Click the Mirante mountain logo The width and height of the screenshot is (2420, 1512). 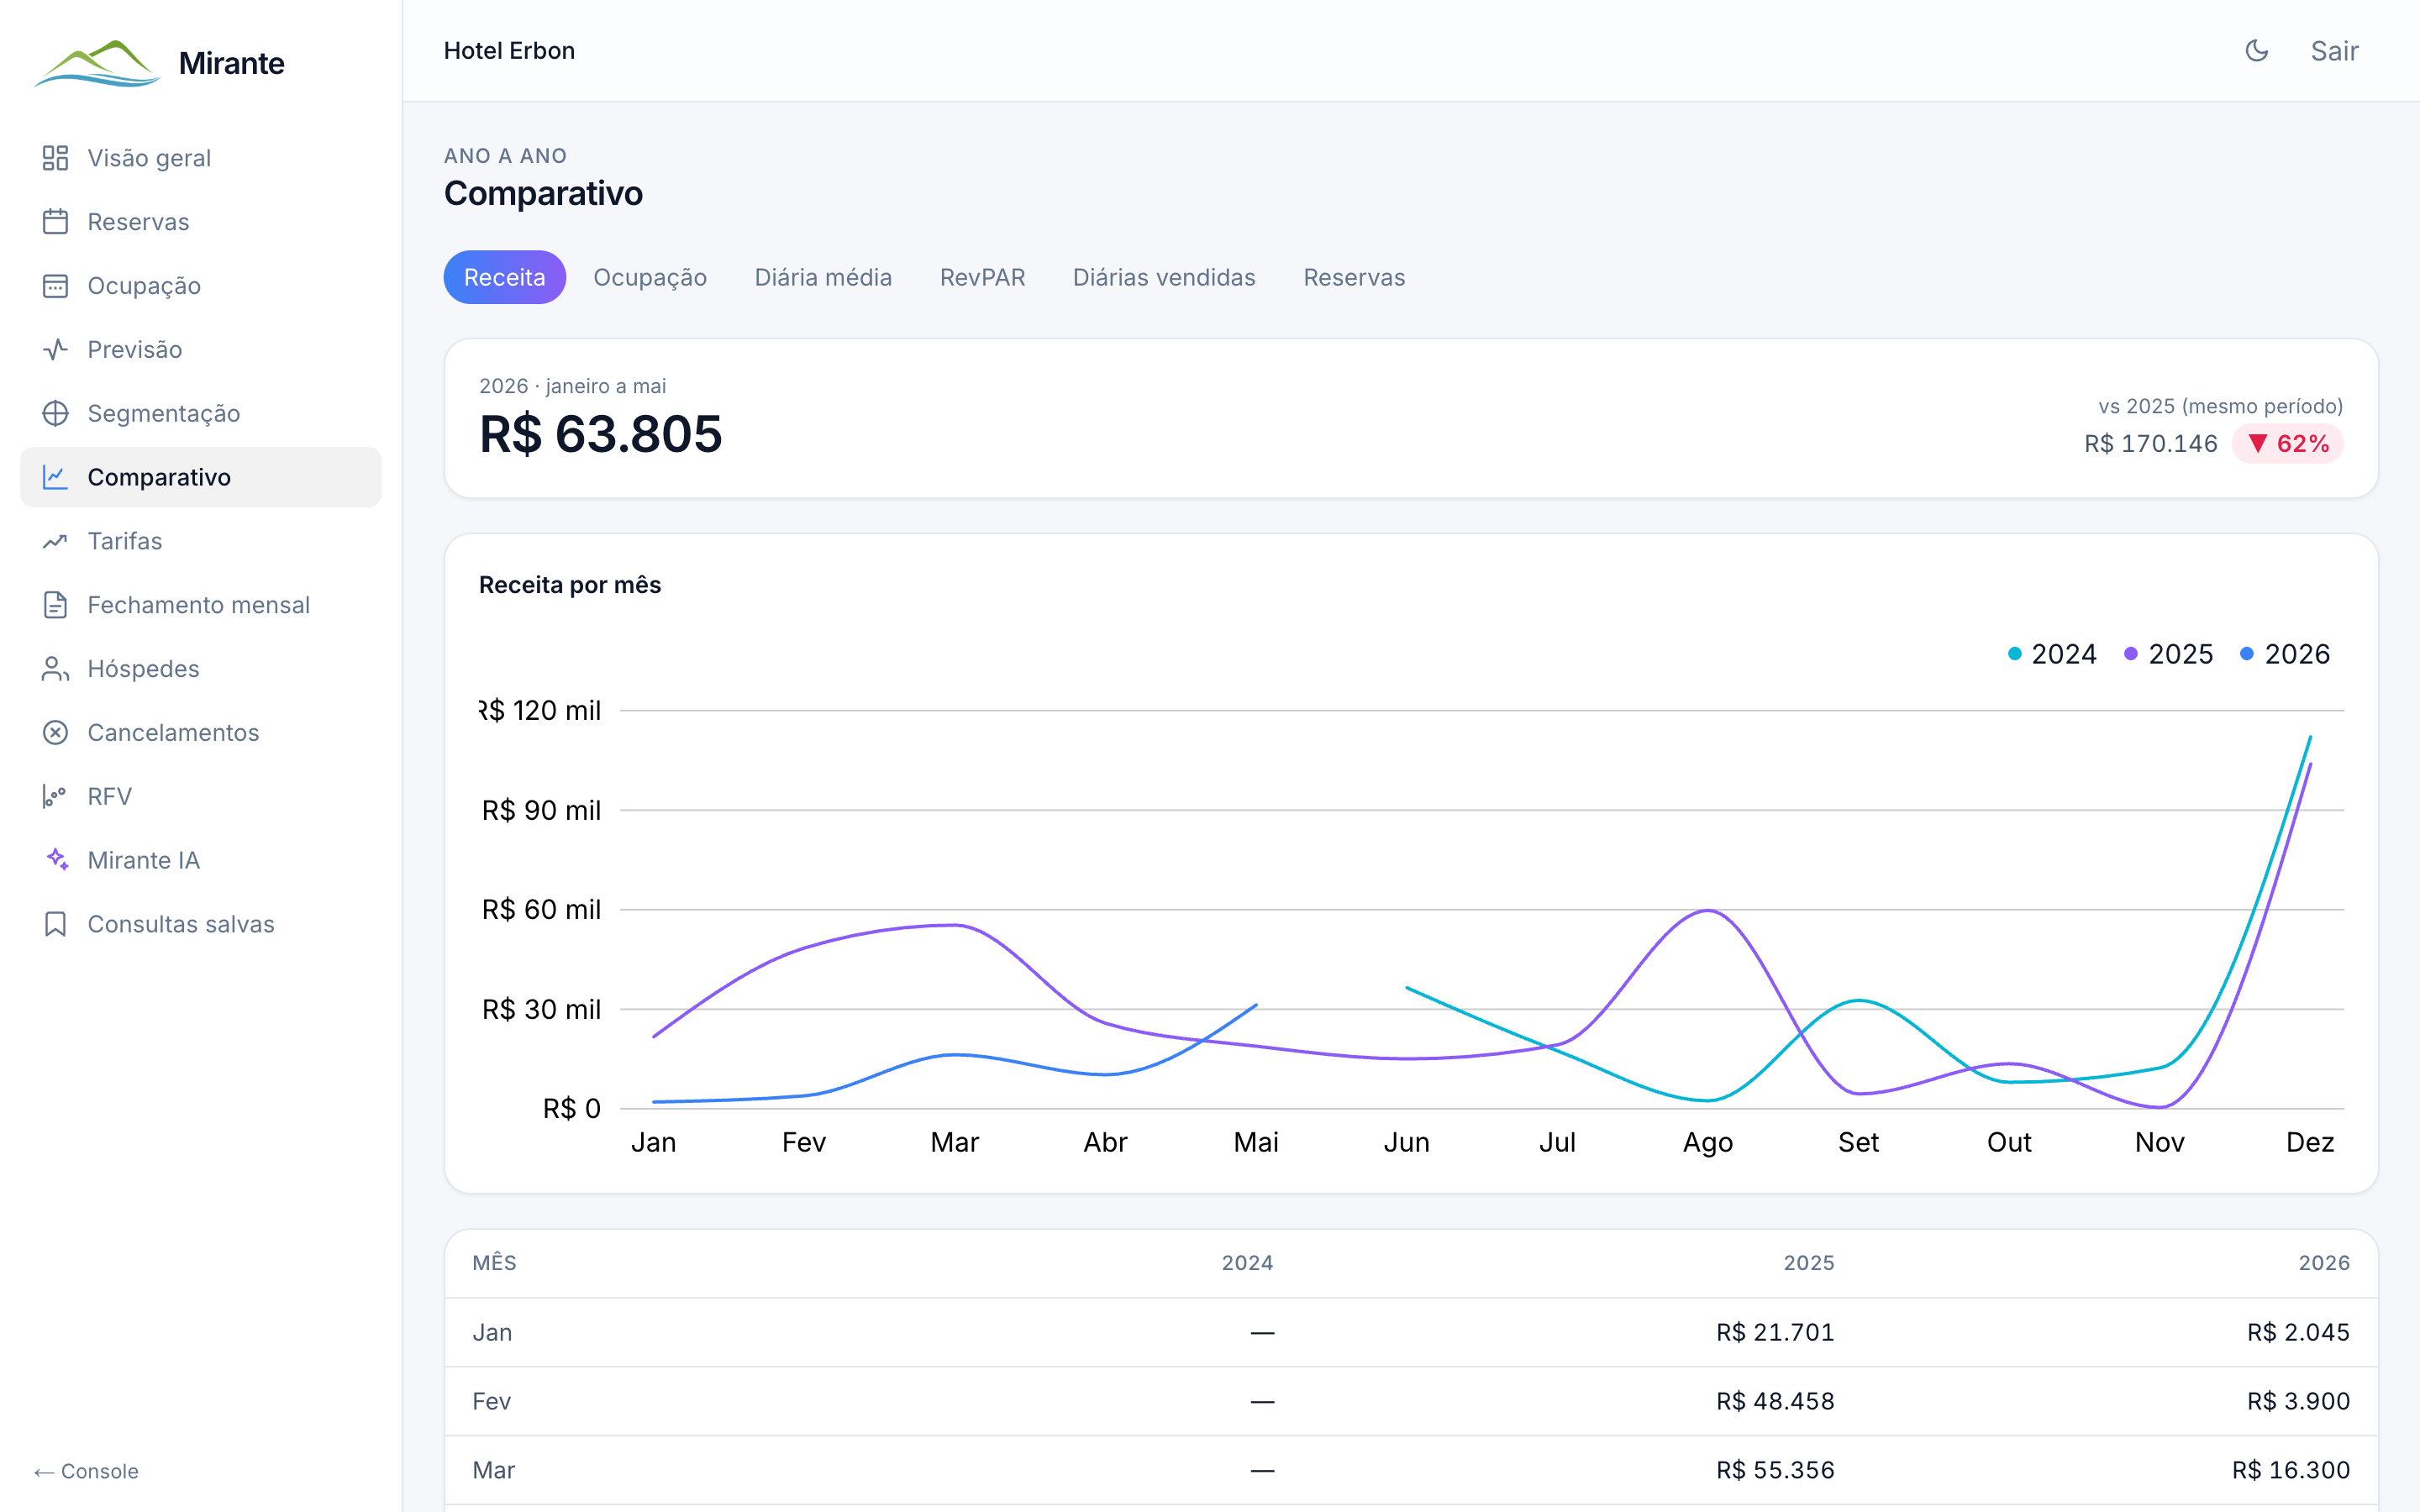tap(97, 63)
